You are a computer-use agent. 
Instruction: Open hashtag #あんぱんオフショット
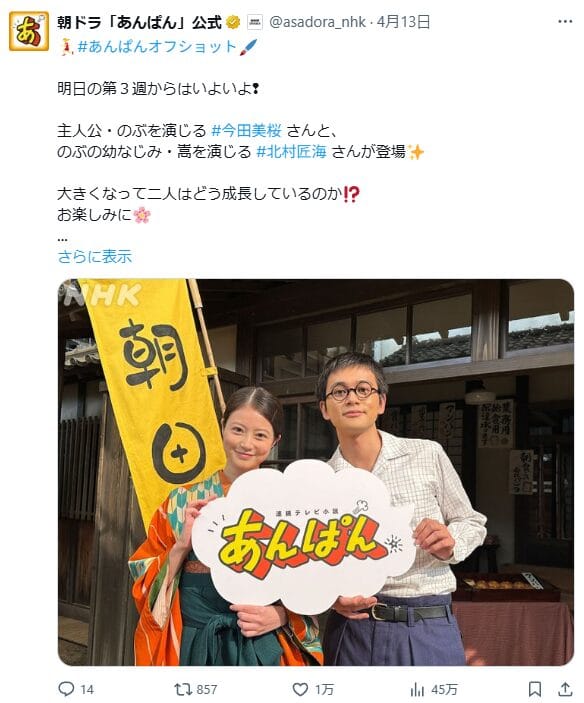[x=157, y=47]
